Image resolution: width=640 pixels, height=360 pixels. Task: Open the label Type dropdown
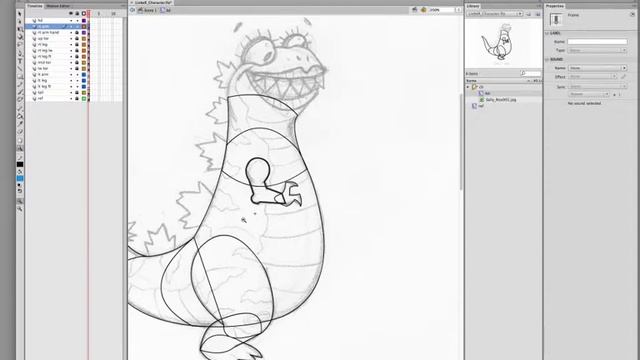(597, 50)
